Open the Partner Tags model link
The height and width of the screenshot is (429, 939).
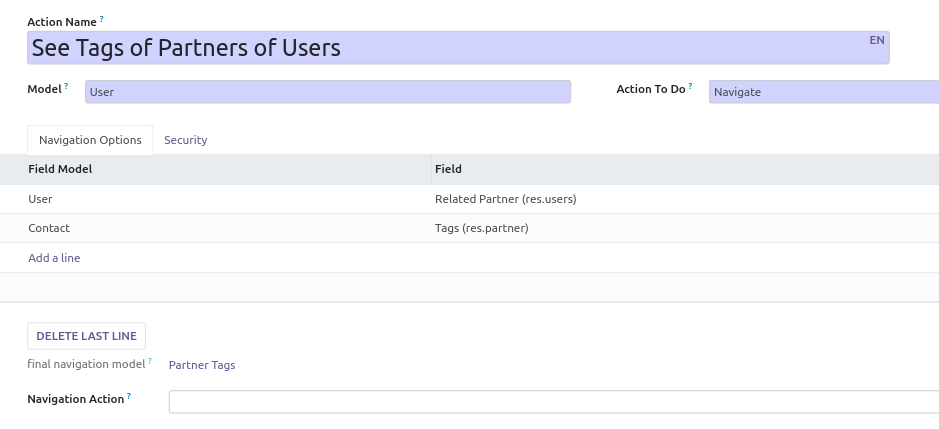point(202,365)
